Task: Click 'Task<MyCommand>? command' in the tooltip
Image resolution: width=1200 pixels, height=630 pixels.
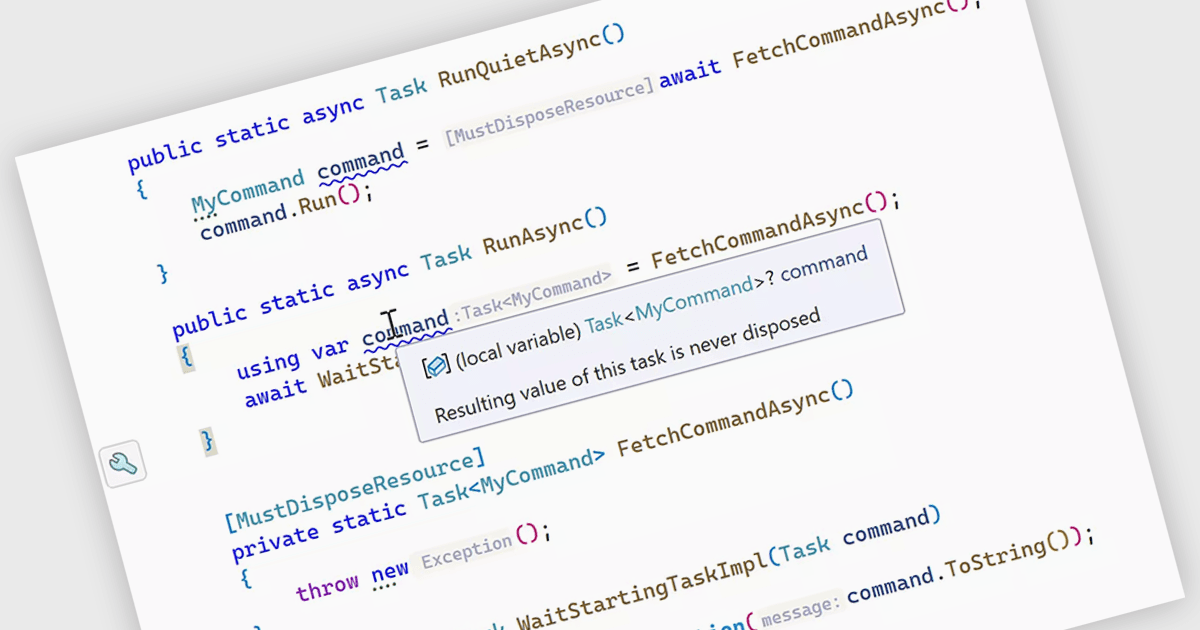Action: coord(727,290)
